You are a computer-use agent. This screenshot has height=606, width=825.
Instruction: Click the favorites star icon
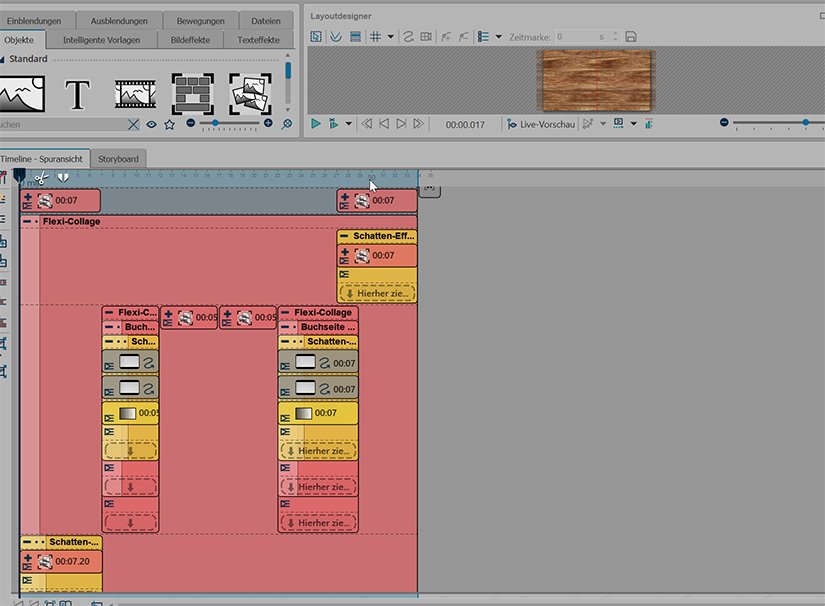169,124
